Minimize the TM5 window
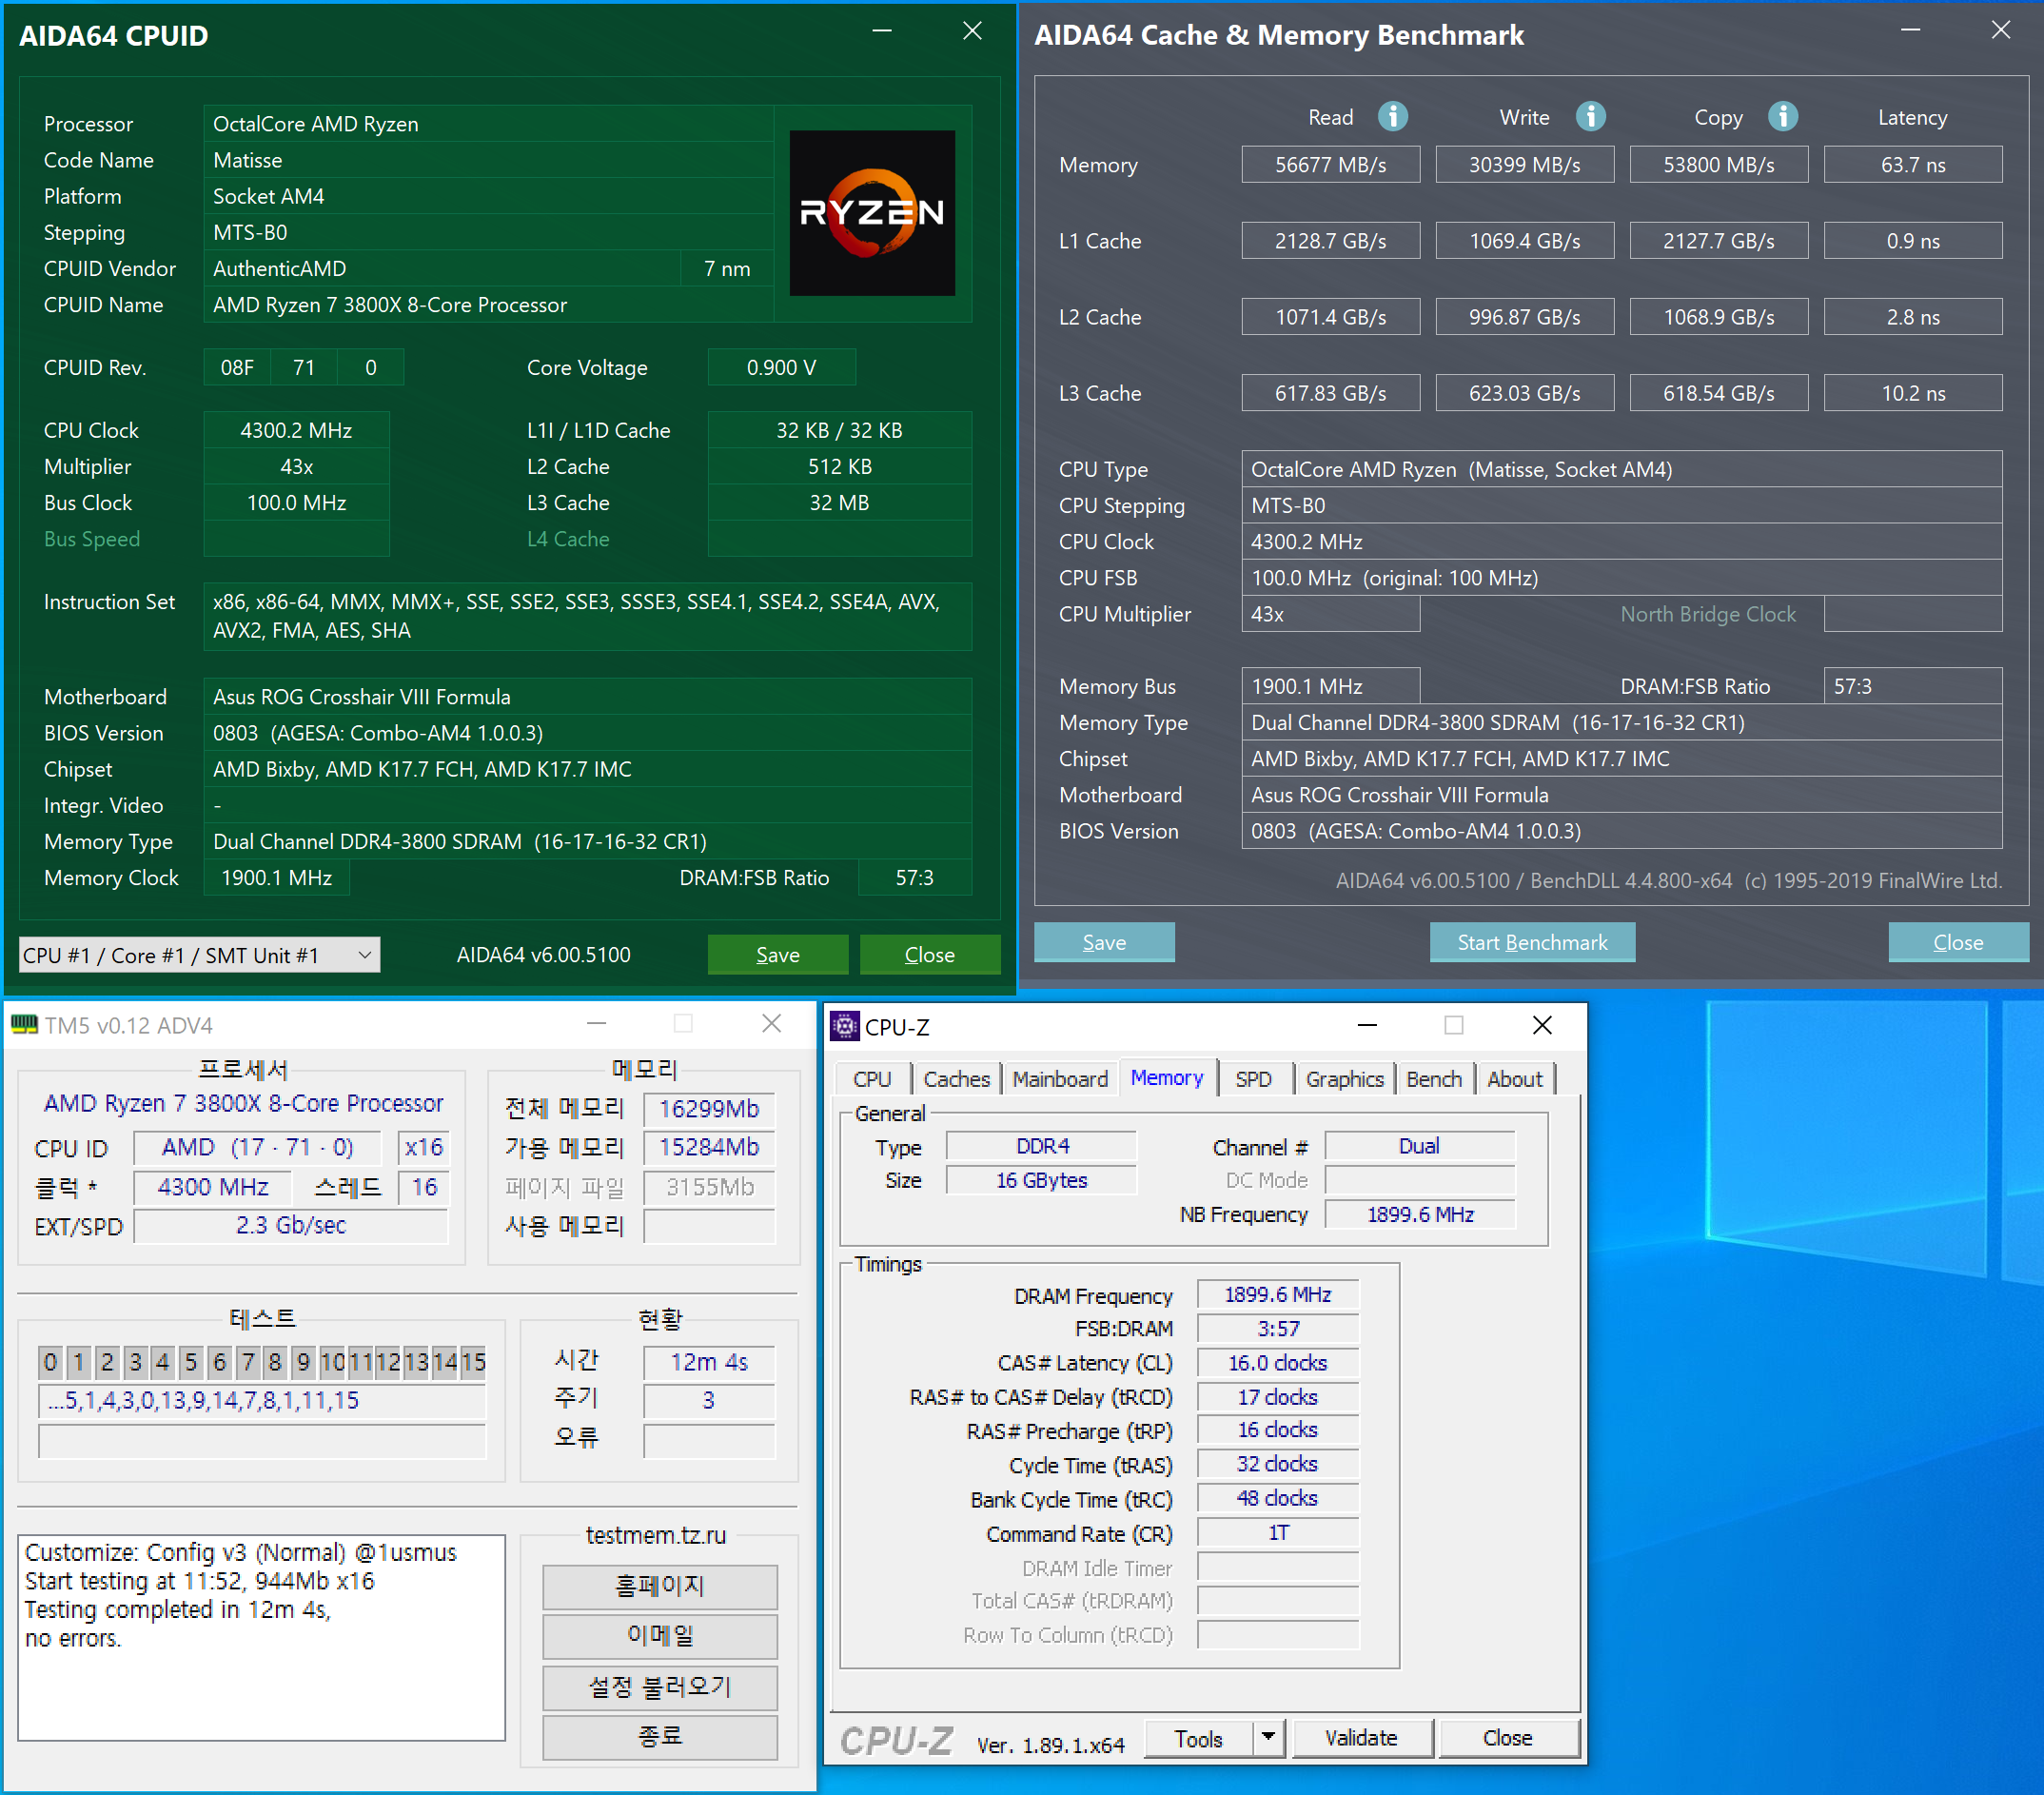Screen dimensions: 2044x1795 click(x=597, y=1024)
